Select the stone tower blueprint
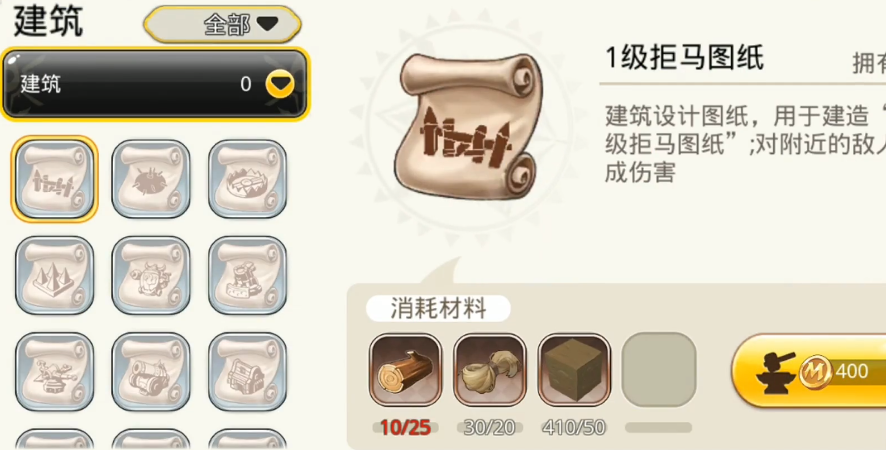Viewport: 886px width, 450px height. (247, 275)
